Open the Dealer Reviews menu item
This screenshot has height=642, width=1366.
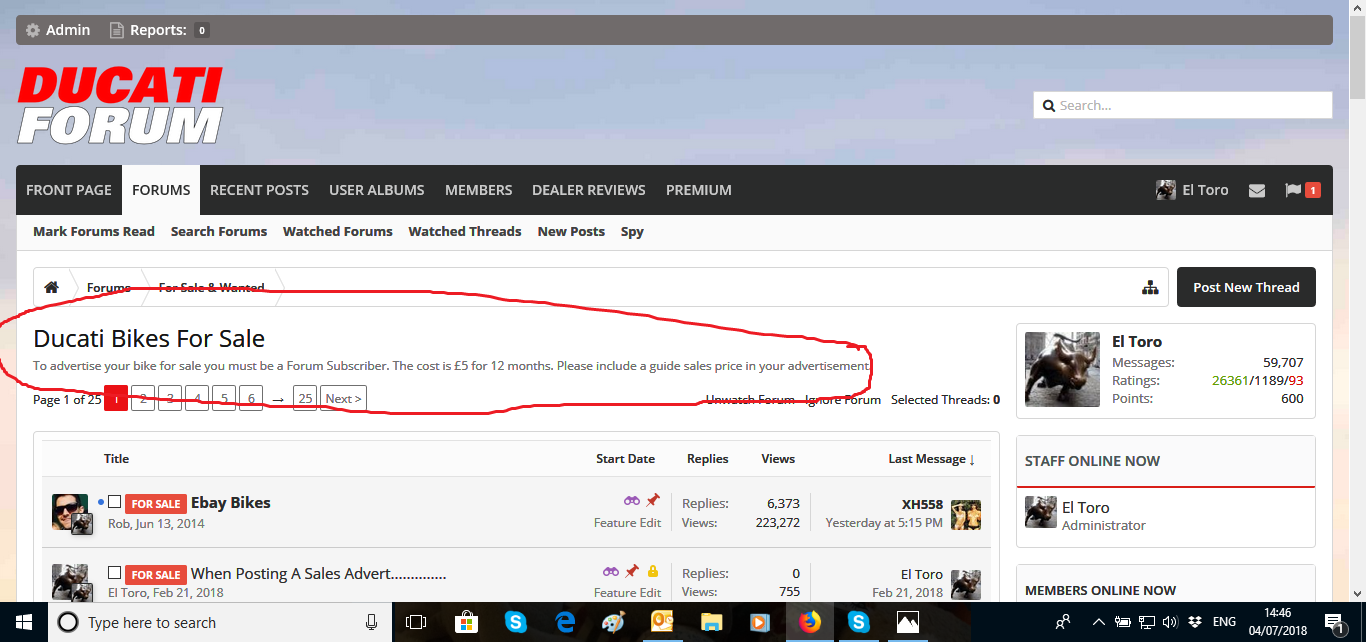[588, 190]
